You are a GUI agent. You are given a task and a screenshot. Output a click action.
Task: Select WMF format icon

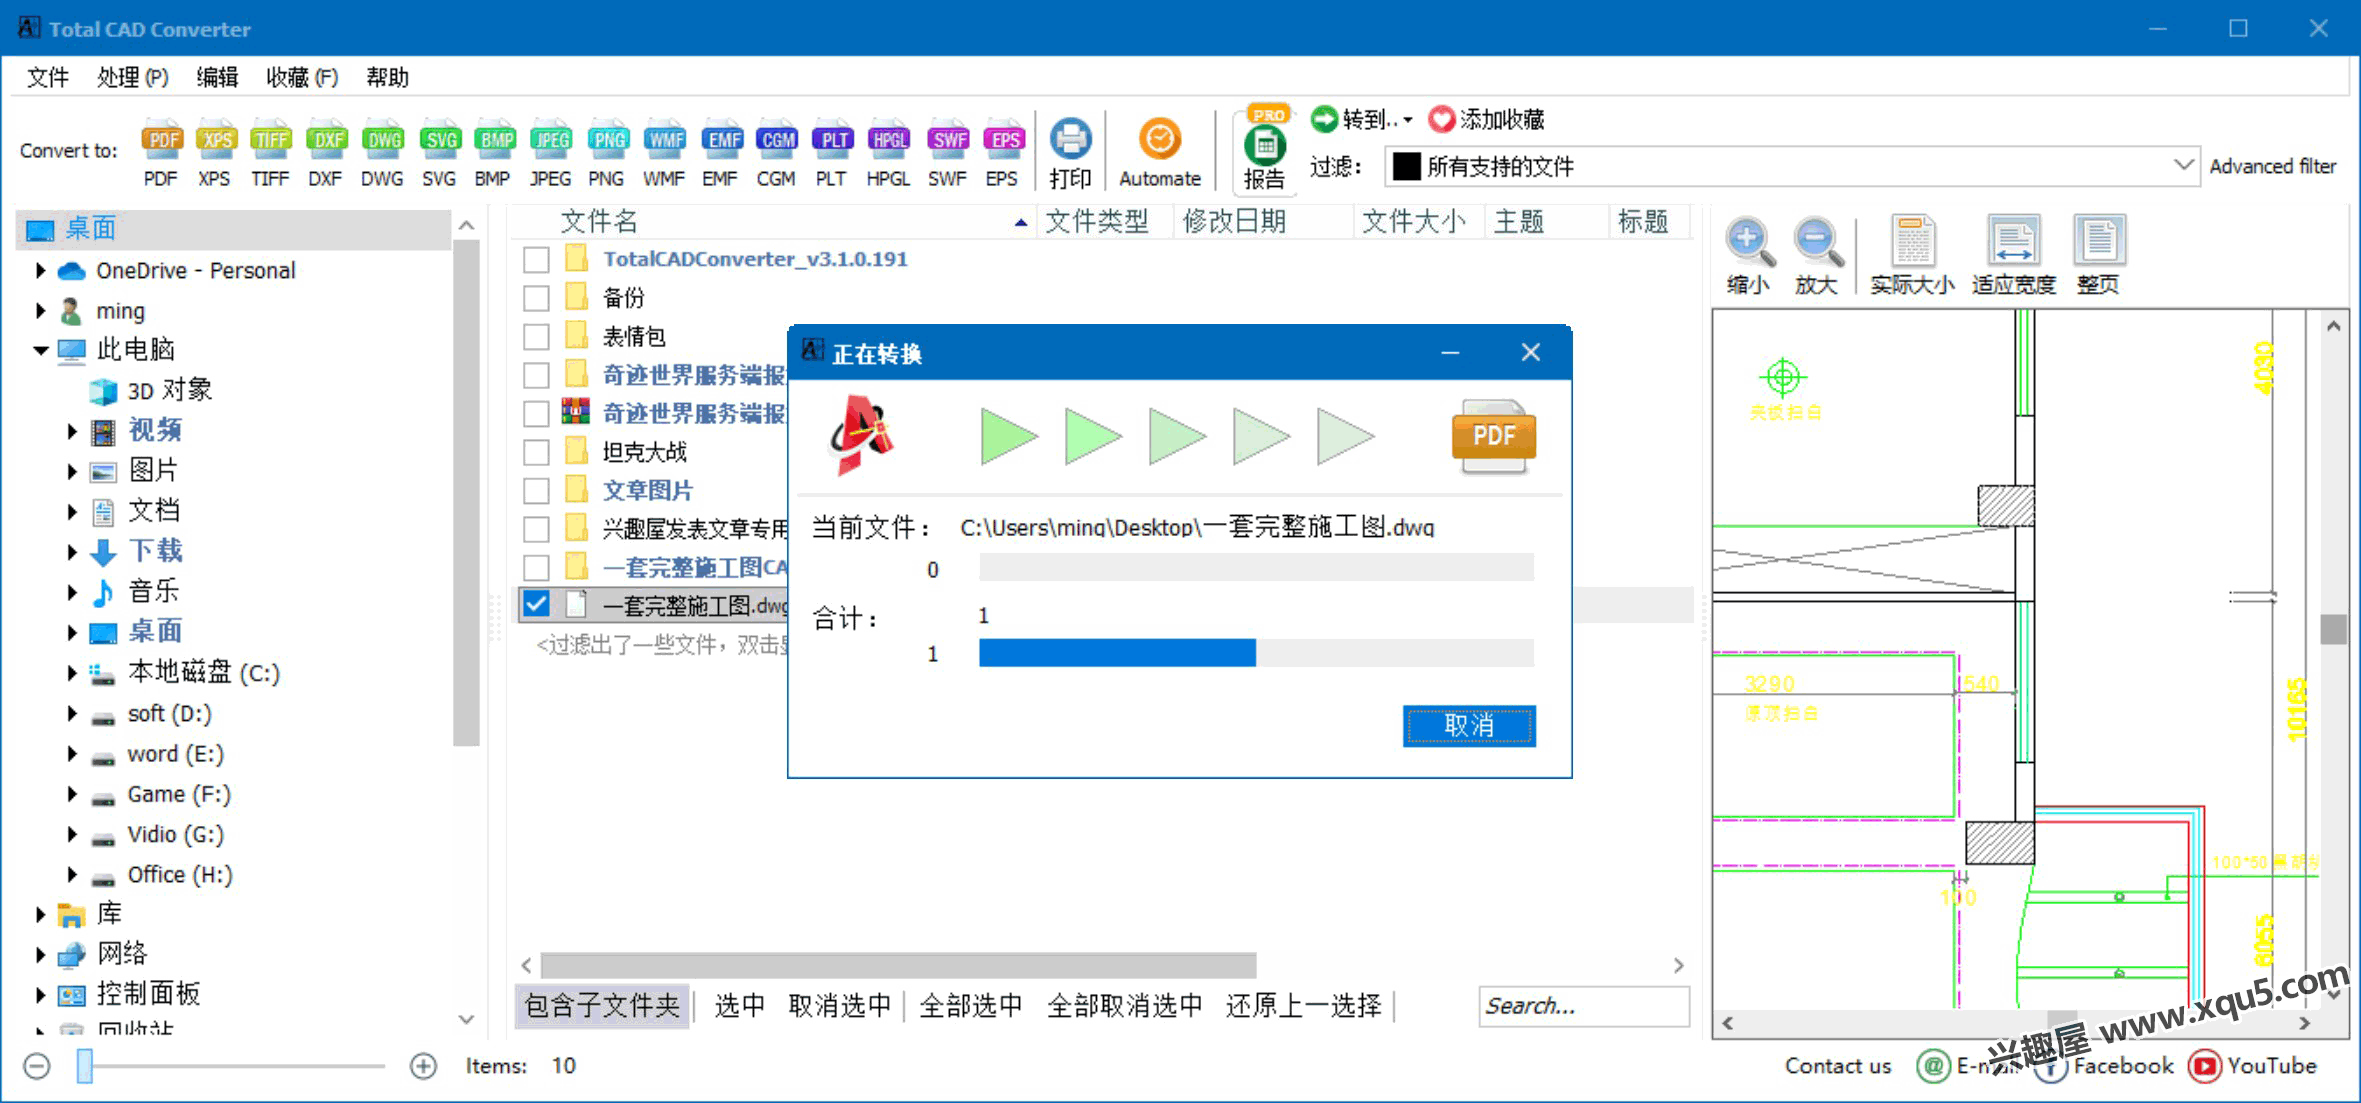[x=664, y=141]
